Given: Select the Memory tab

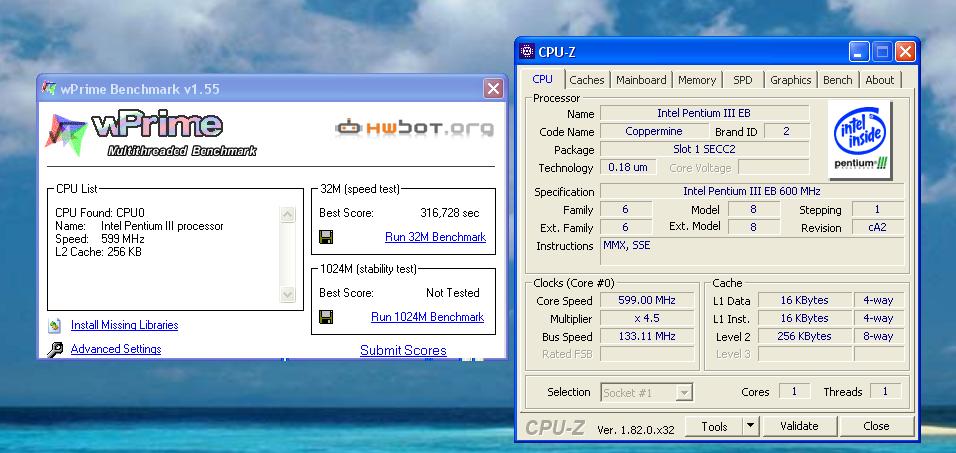Looking at the screenshot, I should click(697, 80).
